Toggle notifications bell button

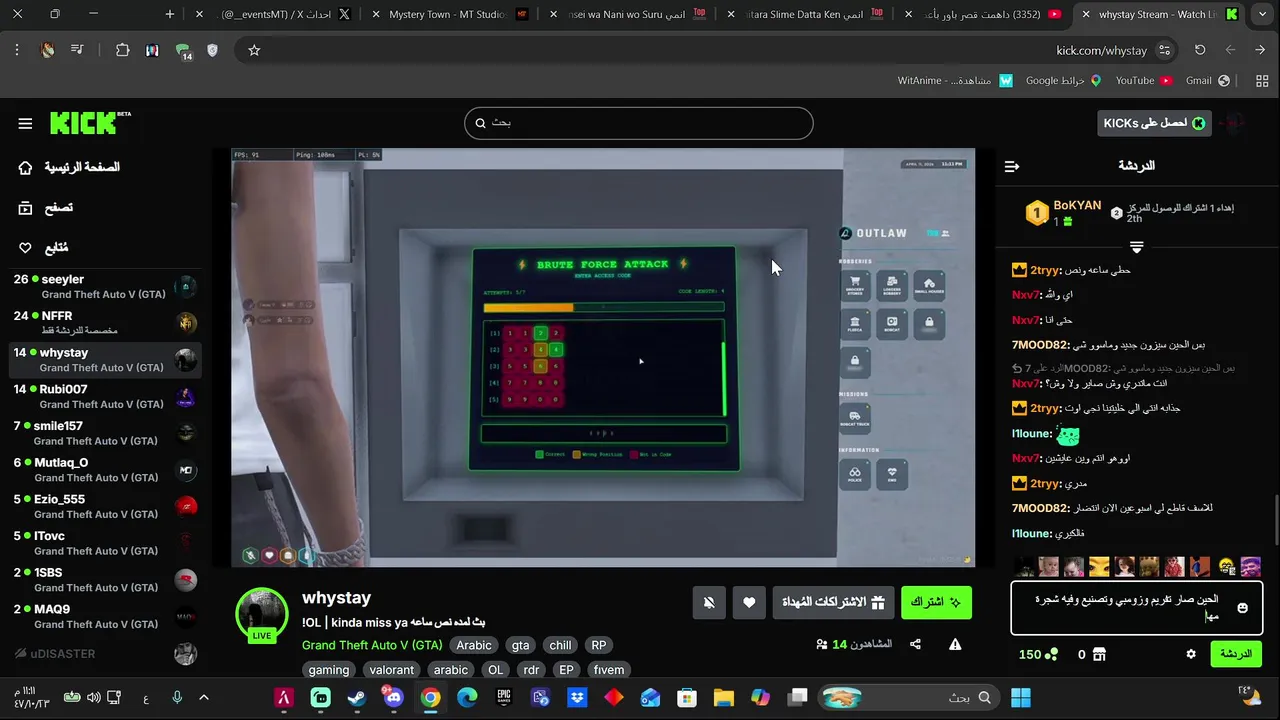[x=709, y=602]
